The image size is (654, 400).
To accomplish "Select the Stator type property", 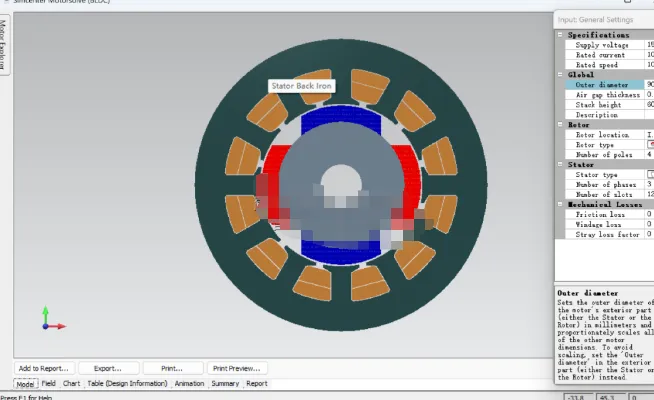I will 605,174.
